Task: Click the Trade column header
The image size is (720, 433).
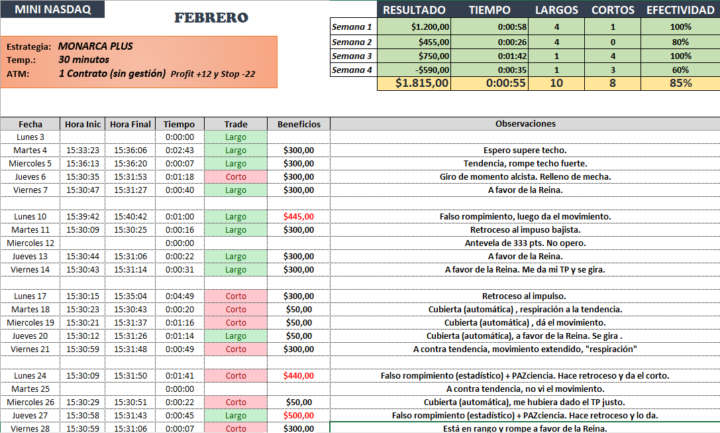Action: (x=236, y=124)
